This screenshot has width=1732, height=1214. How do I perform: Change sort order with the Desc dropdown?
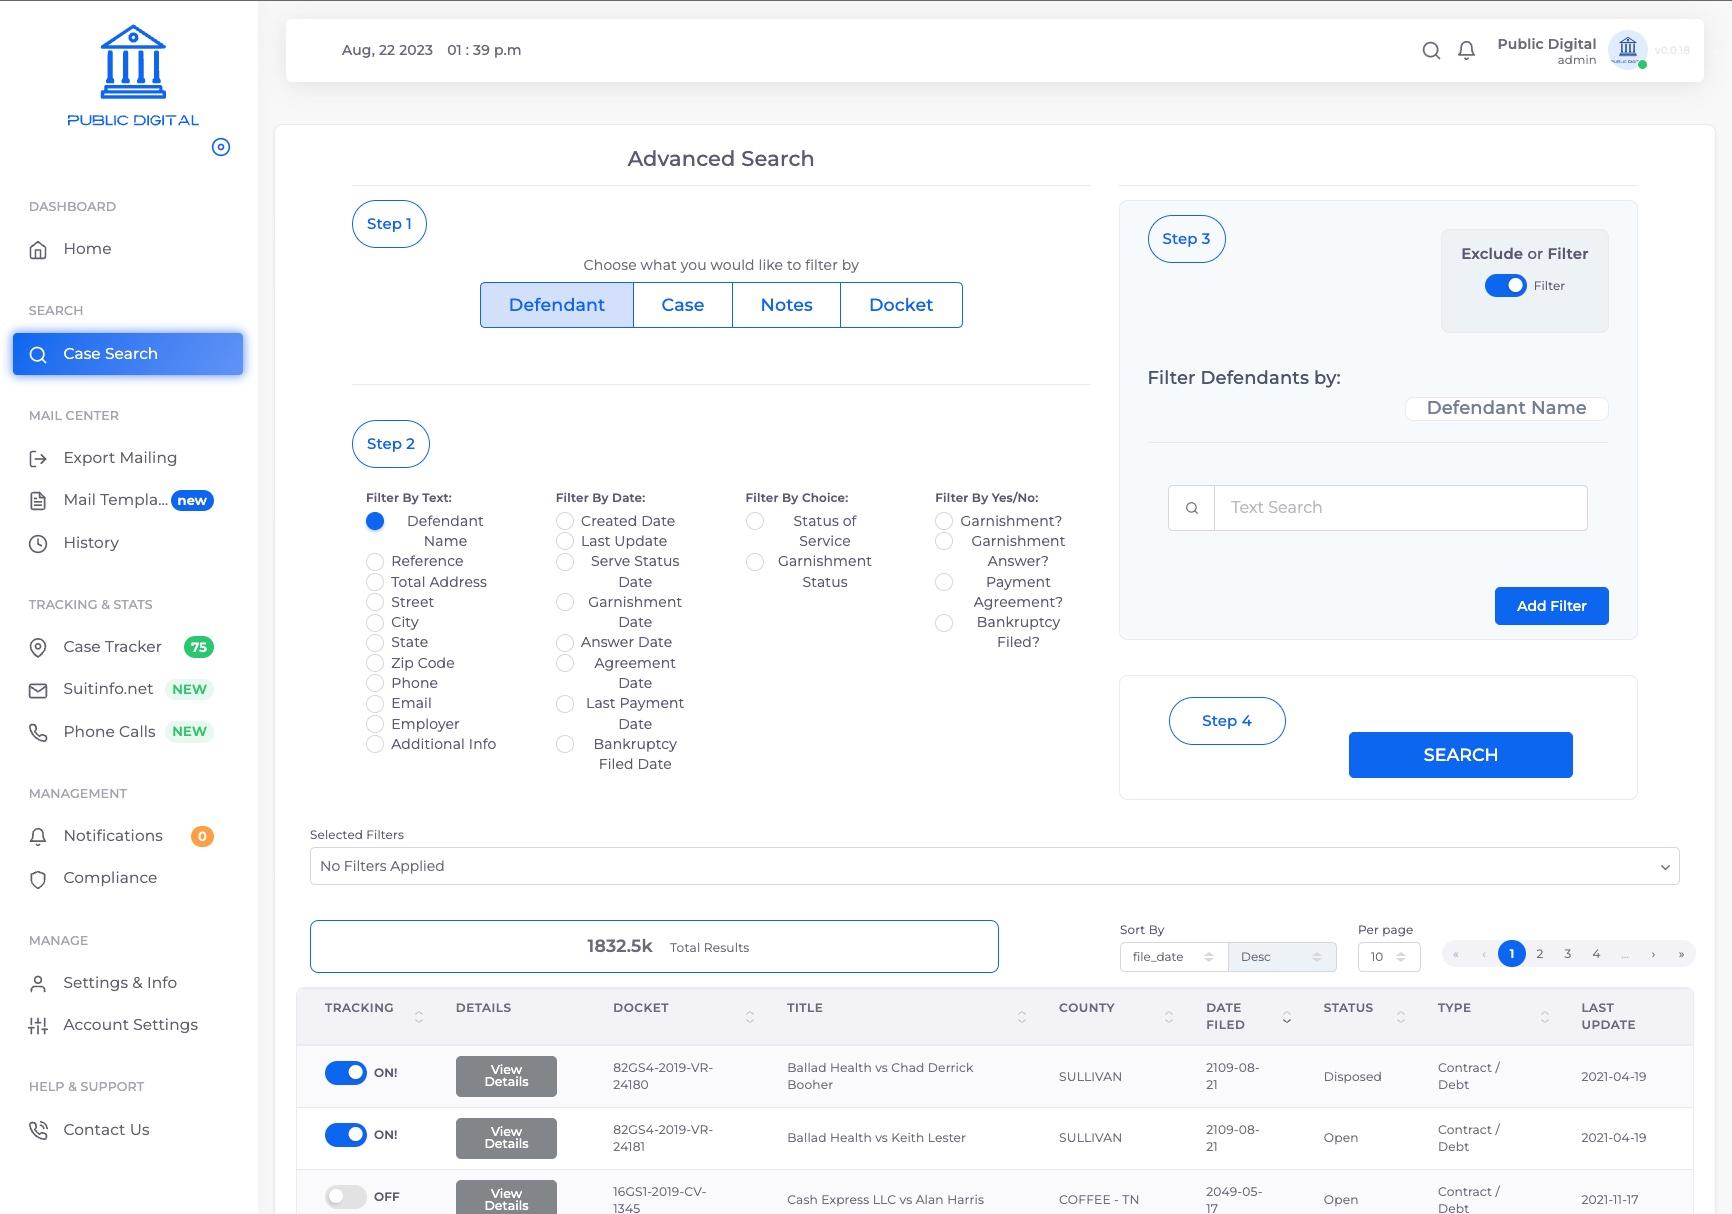click(1281, 957)
